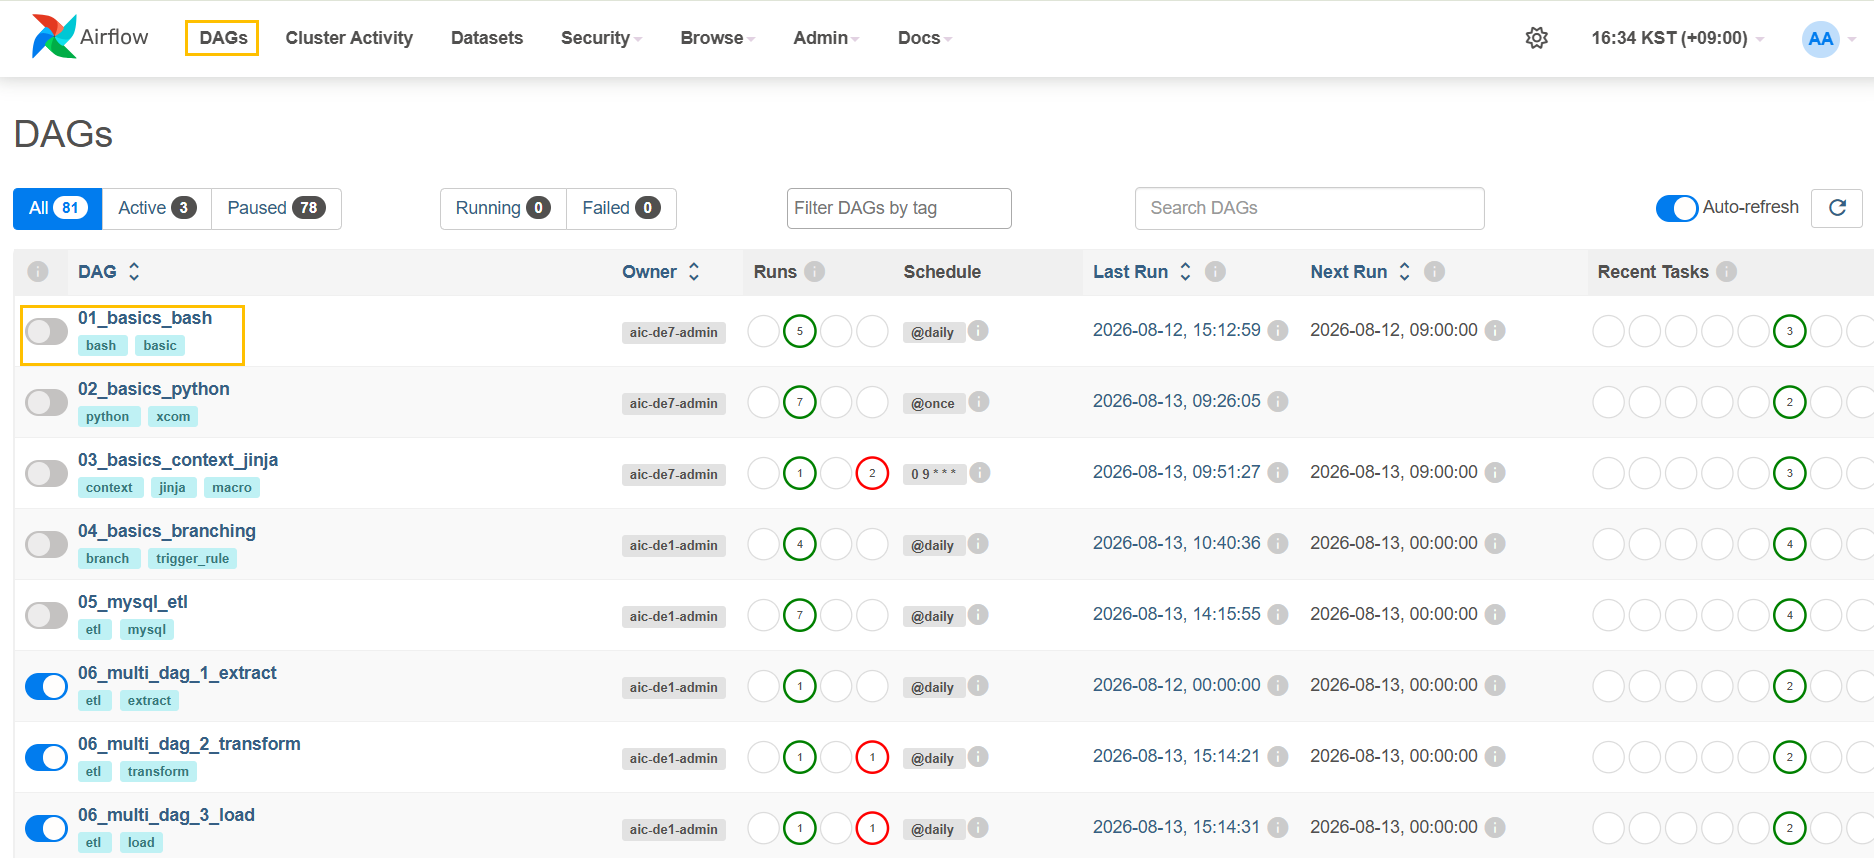Click the info icon beside Recent Tasks header
This screenshot has width=1874, height=858.
pos(1727,271)
